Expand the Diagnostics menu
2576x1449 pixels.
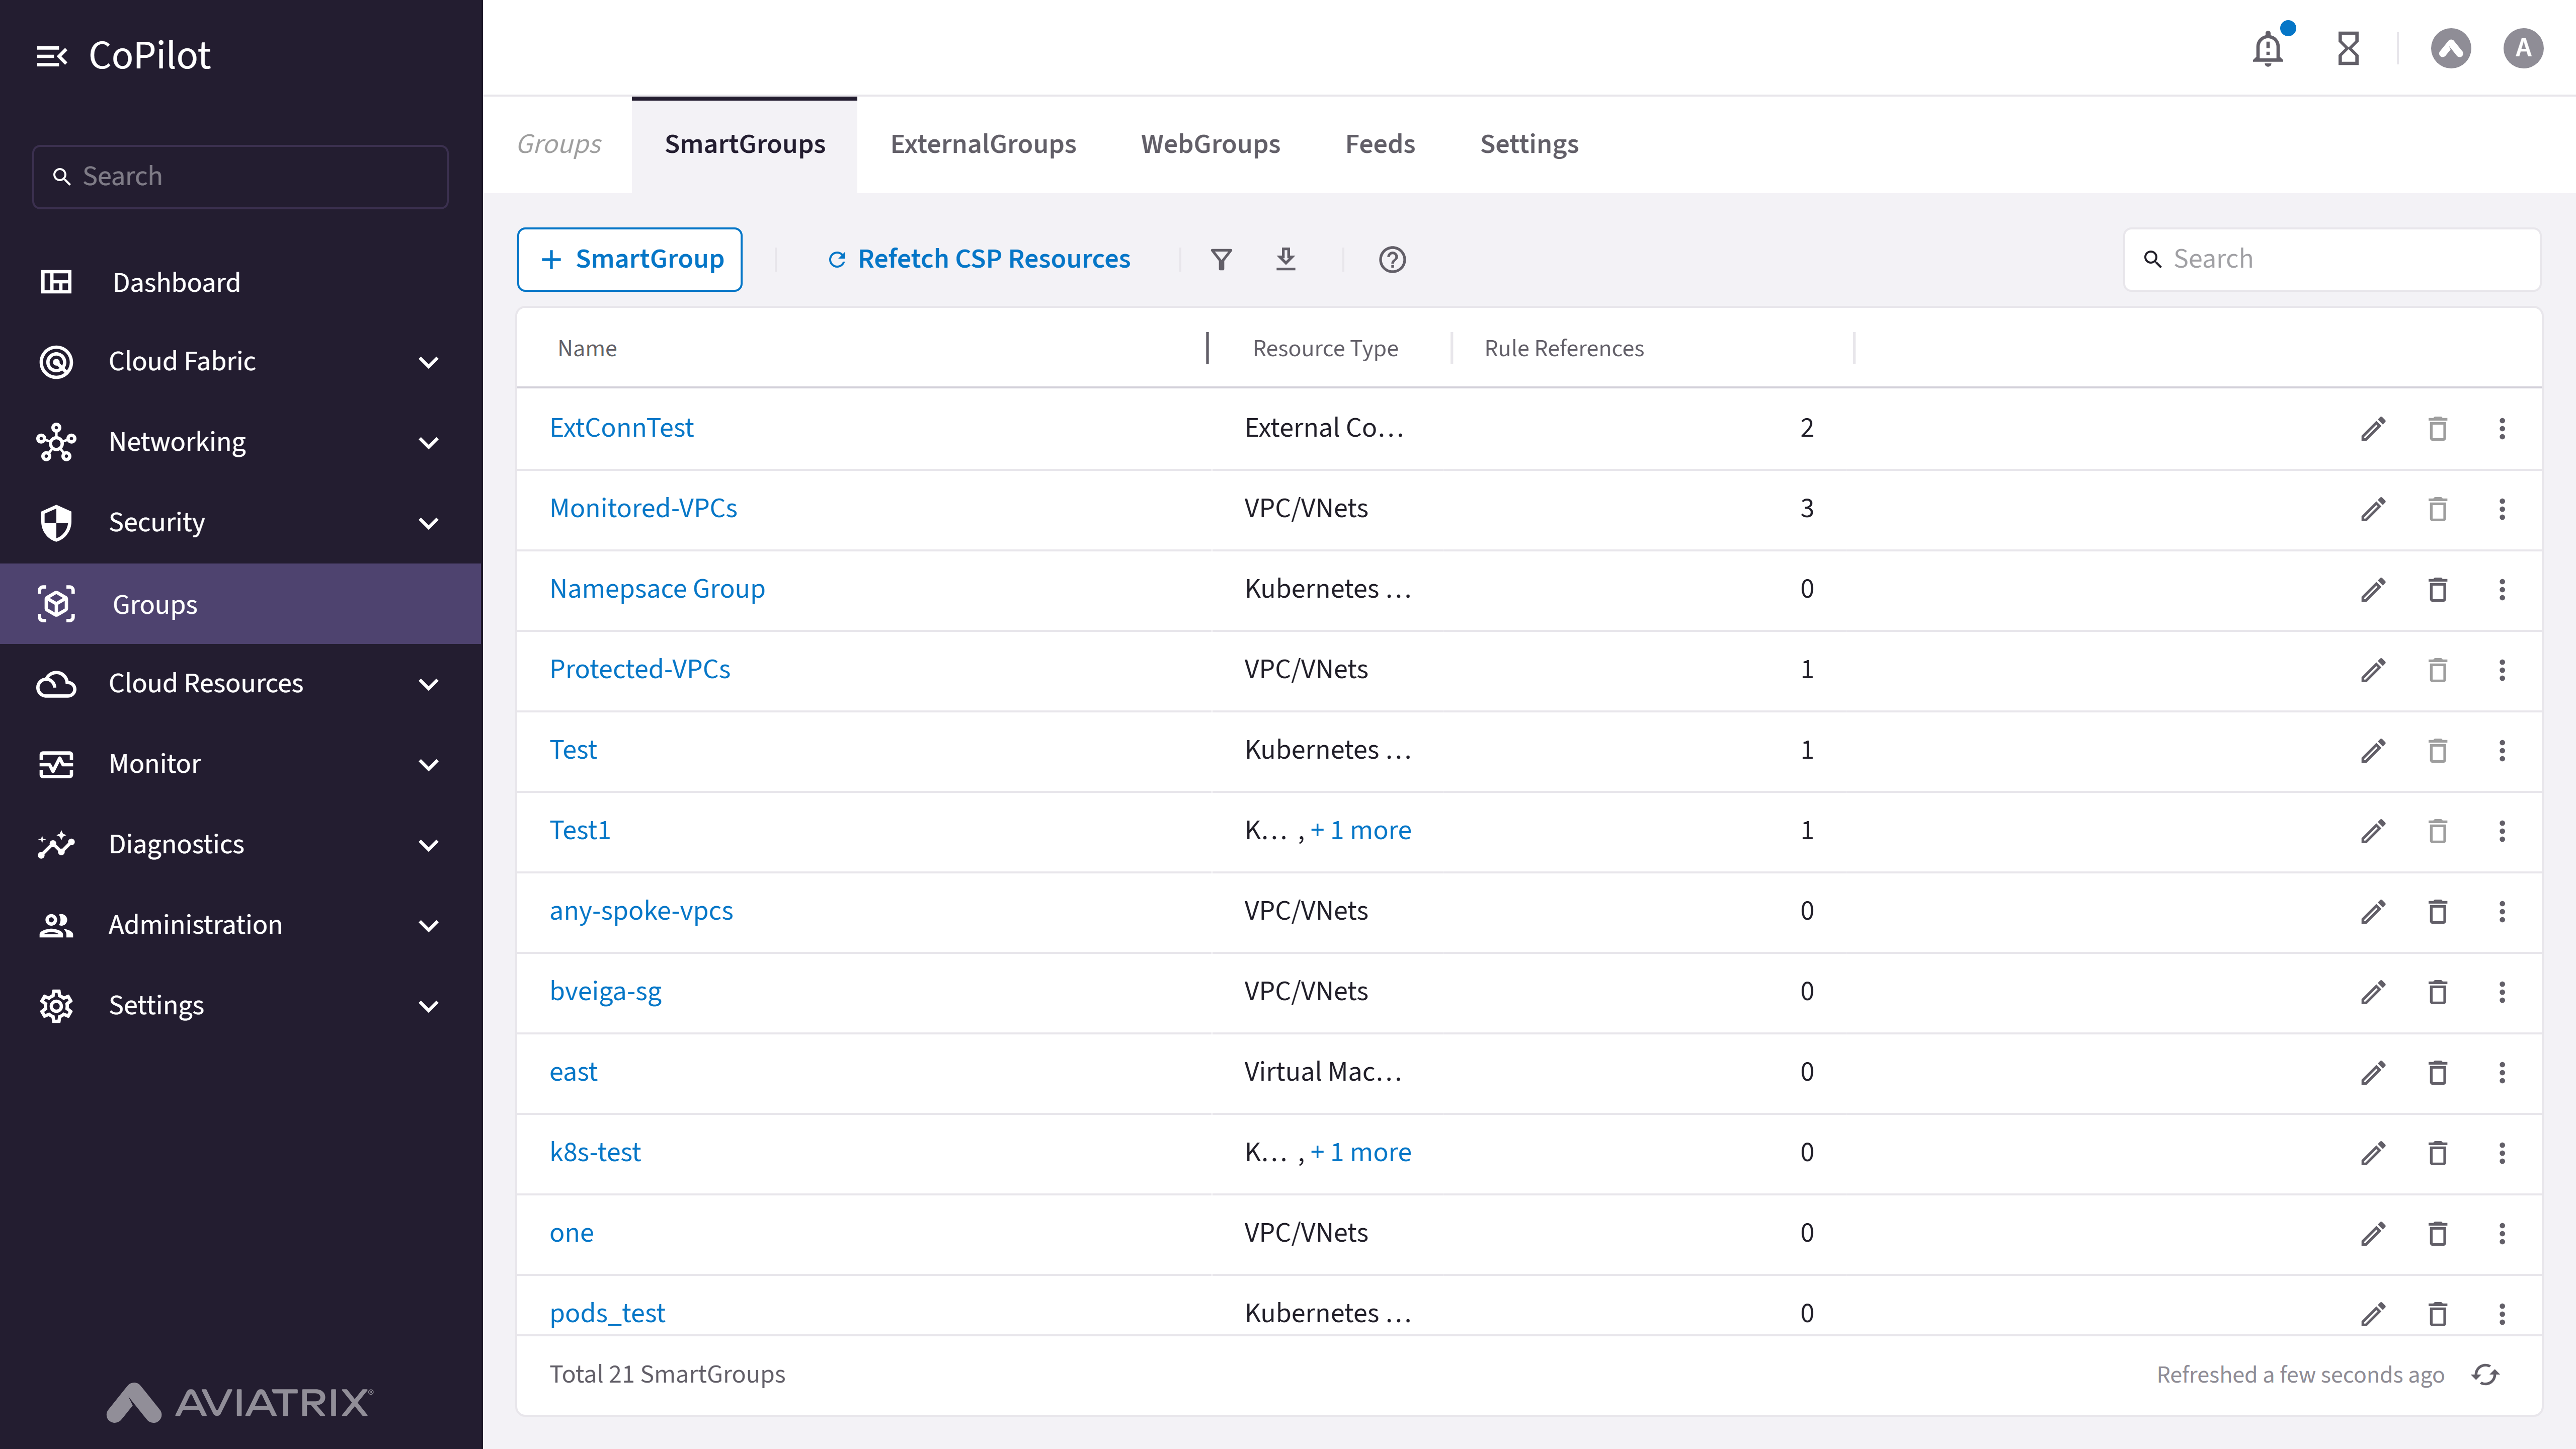[240, 845]
